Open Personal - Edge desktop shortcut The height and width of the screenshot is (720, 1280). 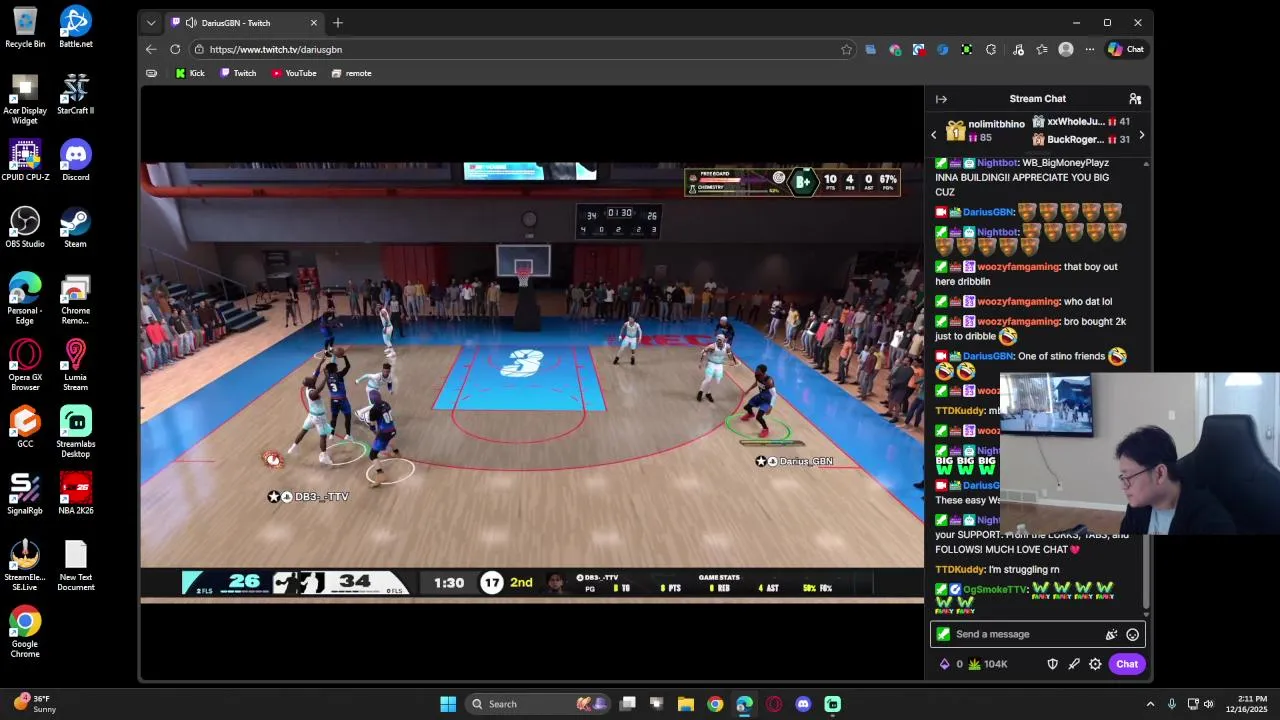click(25, 299)
